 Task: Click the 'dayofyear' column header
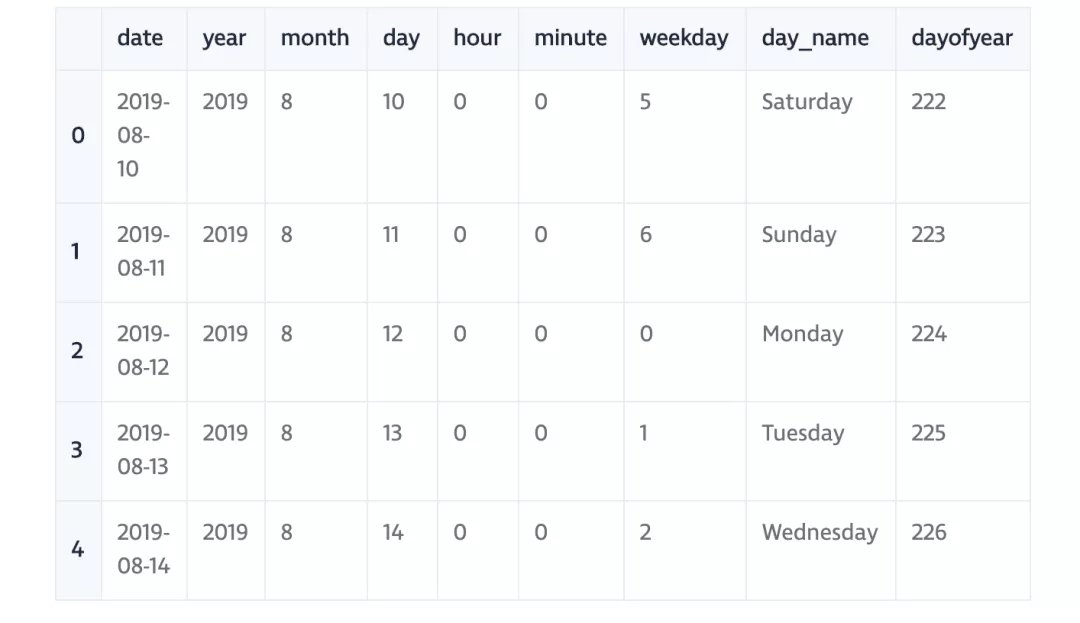[961, 38]
